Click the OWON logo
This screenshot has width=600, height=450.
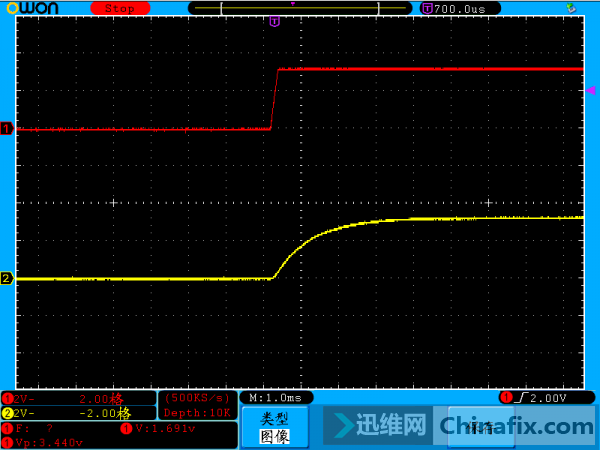point(33,8)
